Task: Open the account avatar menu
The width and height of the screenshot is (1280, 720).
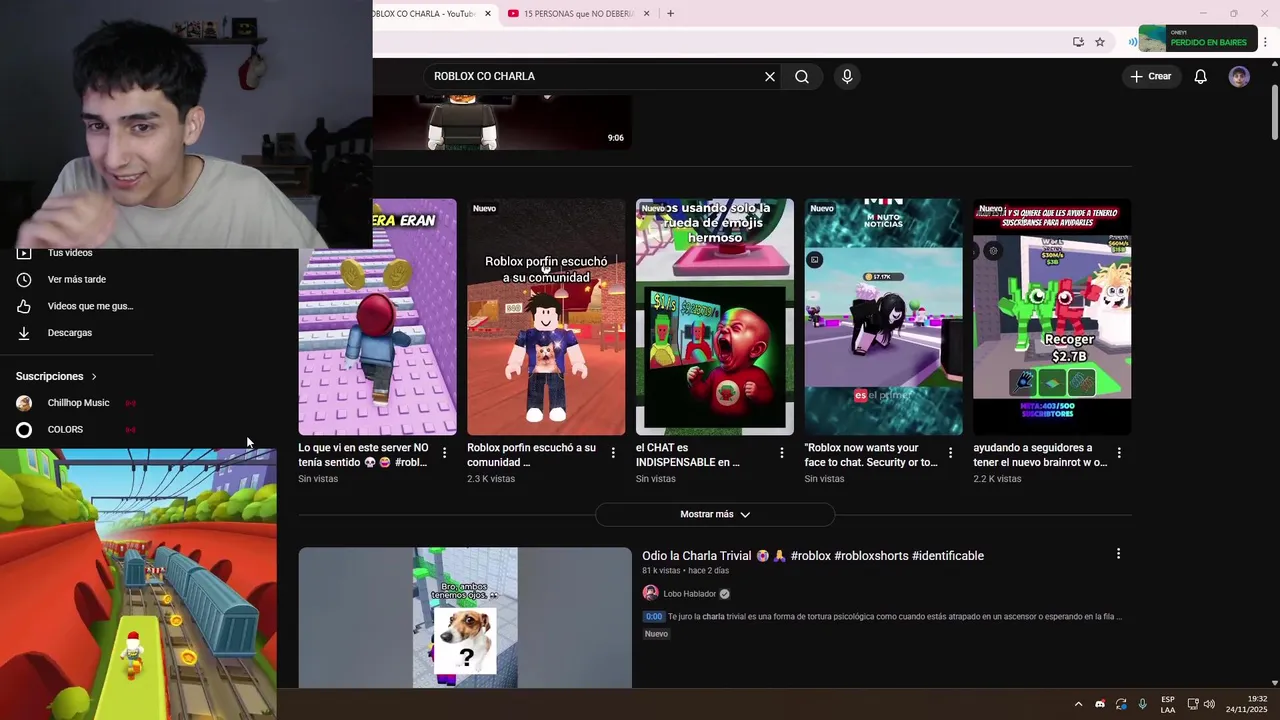Action: coord(1239,76)
